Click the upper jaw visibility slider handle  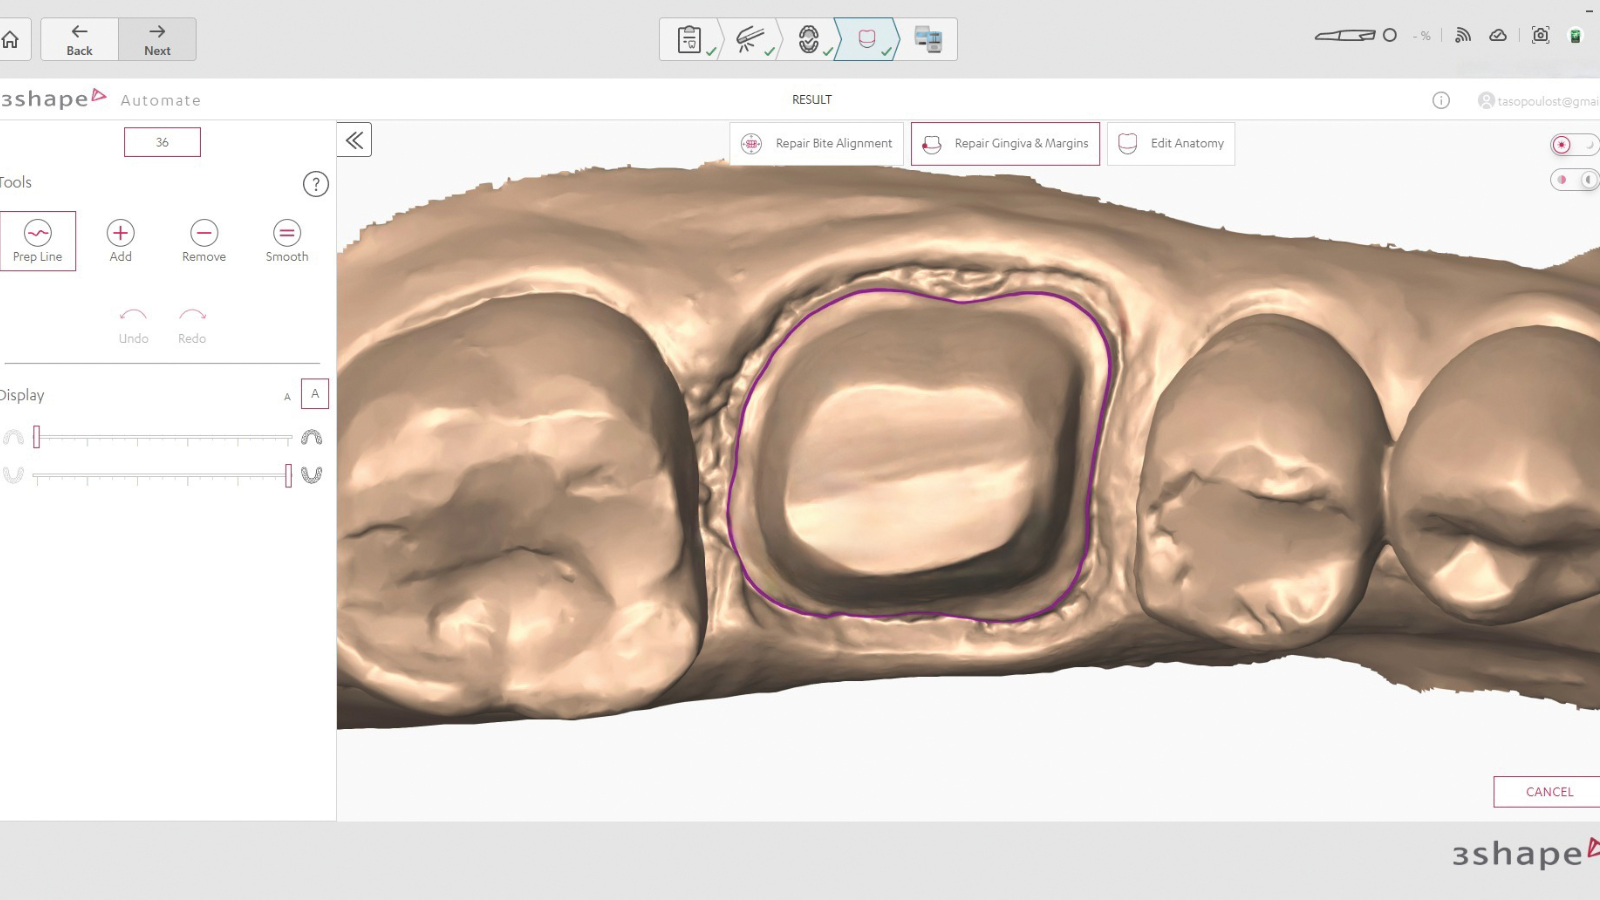[x=37, y=437]
